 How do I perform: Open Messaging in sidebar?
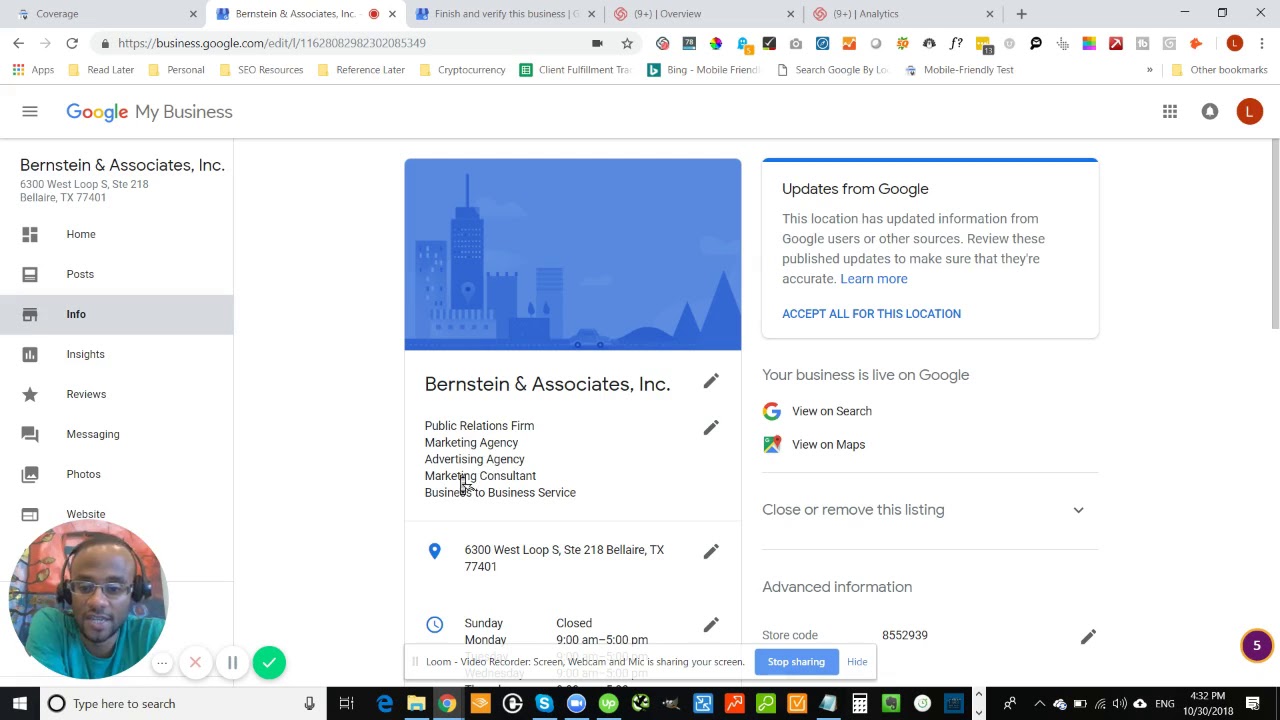pos(117,434)
